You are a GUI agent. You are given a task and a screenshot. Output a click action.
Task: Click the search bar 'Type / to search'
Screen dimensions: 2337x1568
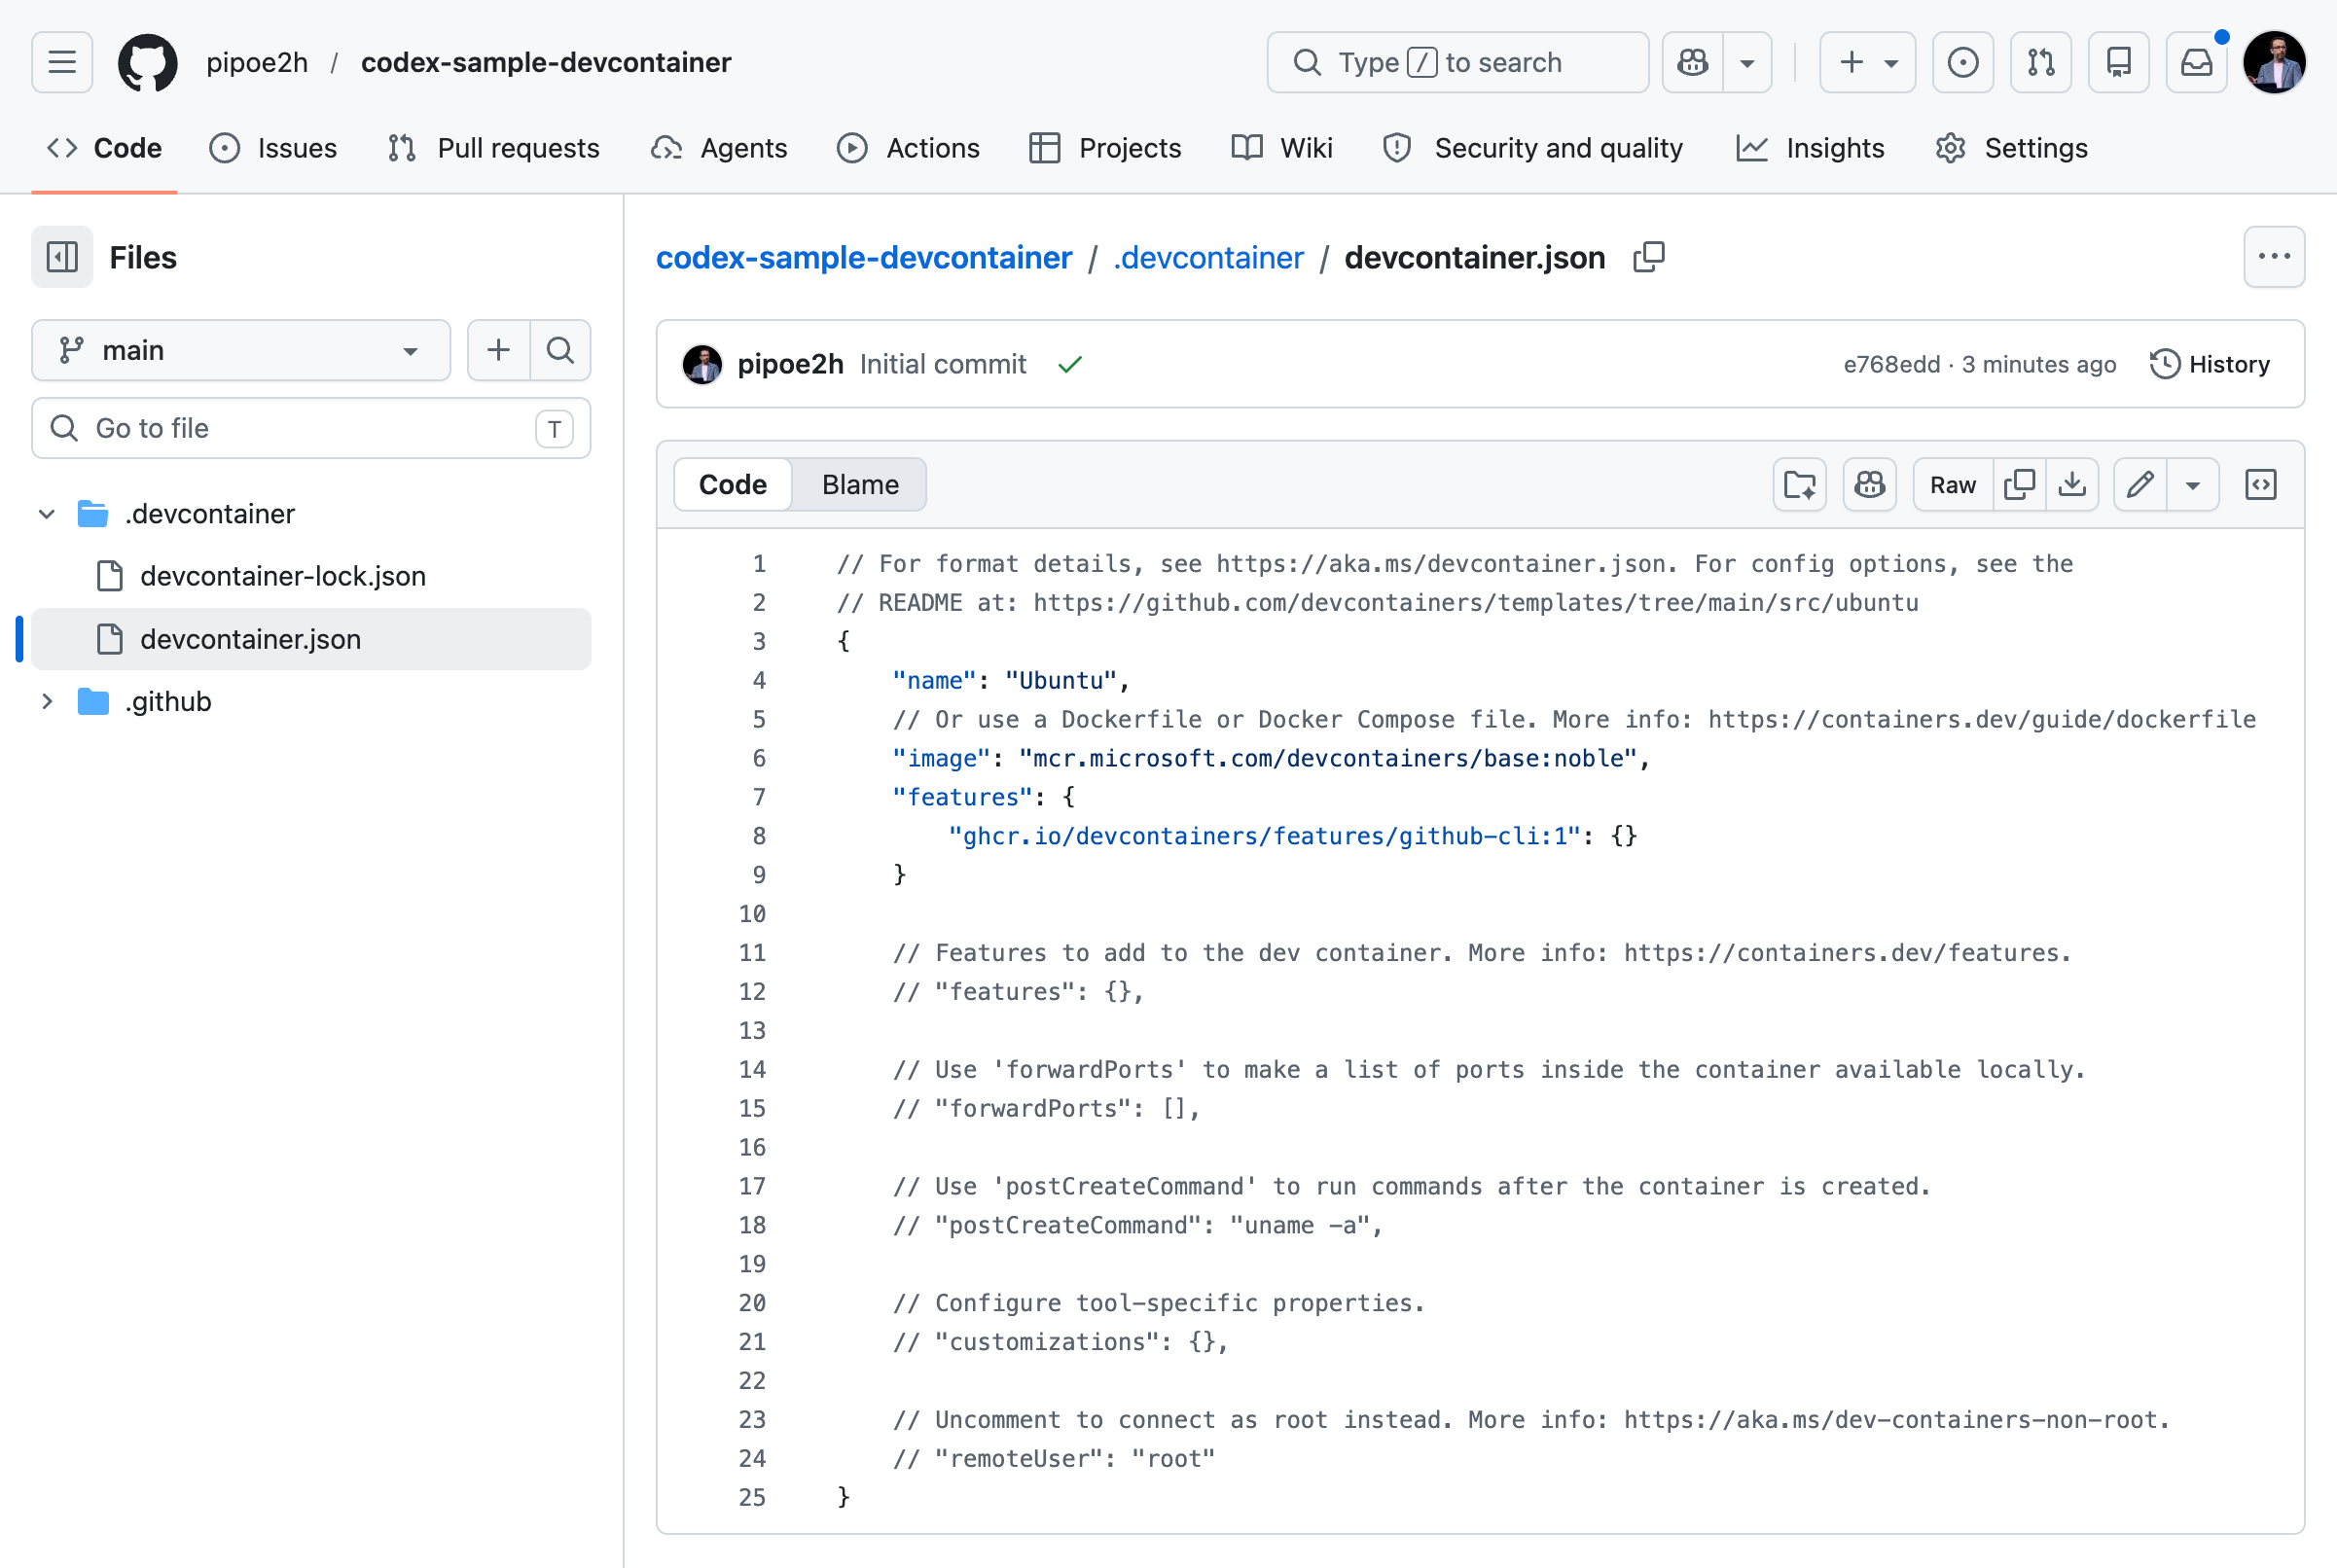[1457, 62]
